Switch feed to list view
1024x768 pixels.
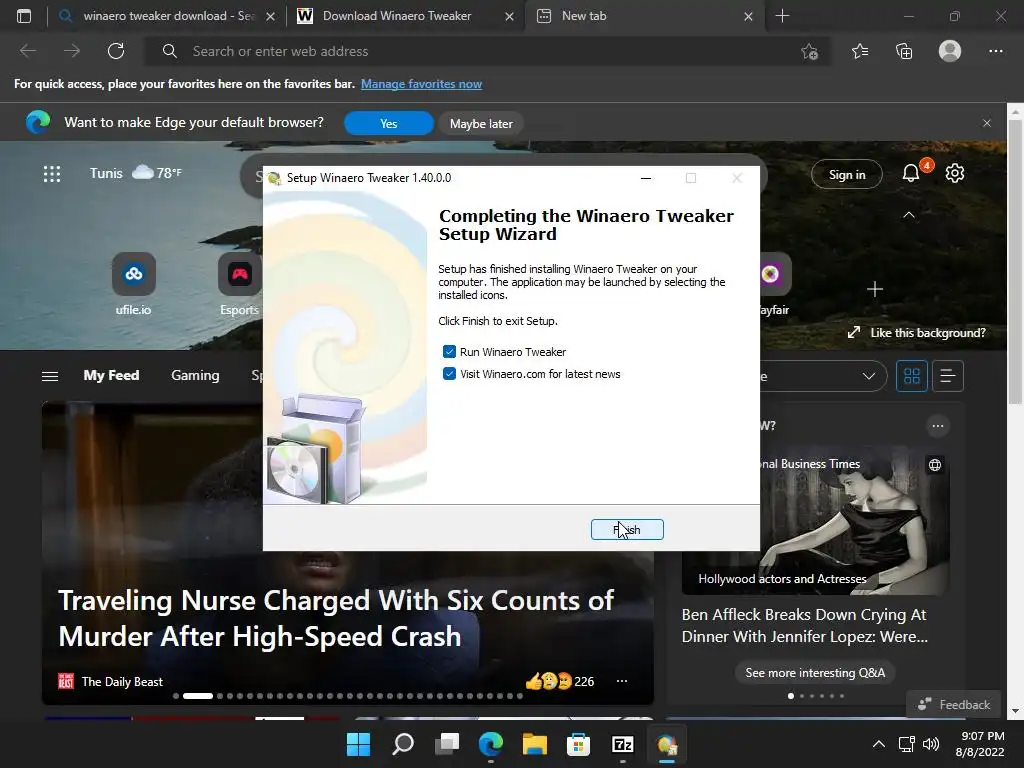click(948, 376)
